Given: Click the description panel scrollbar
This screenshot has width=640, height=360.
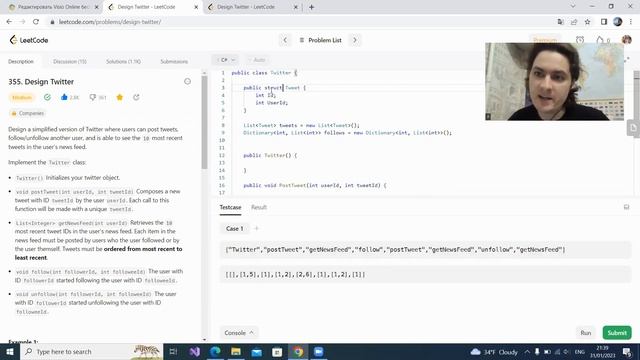Looking at the screenshot, I should click(204, 122).
